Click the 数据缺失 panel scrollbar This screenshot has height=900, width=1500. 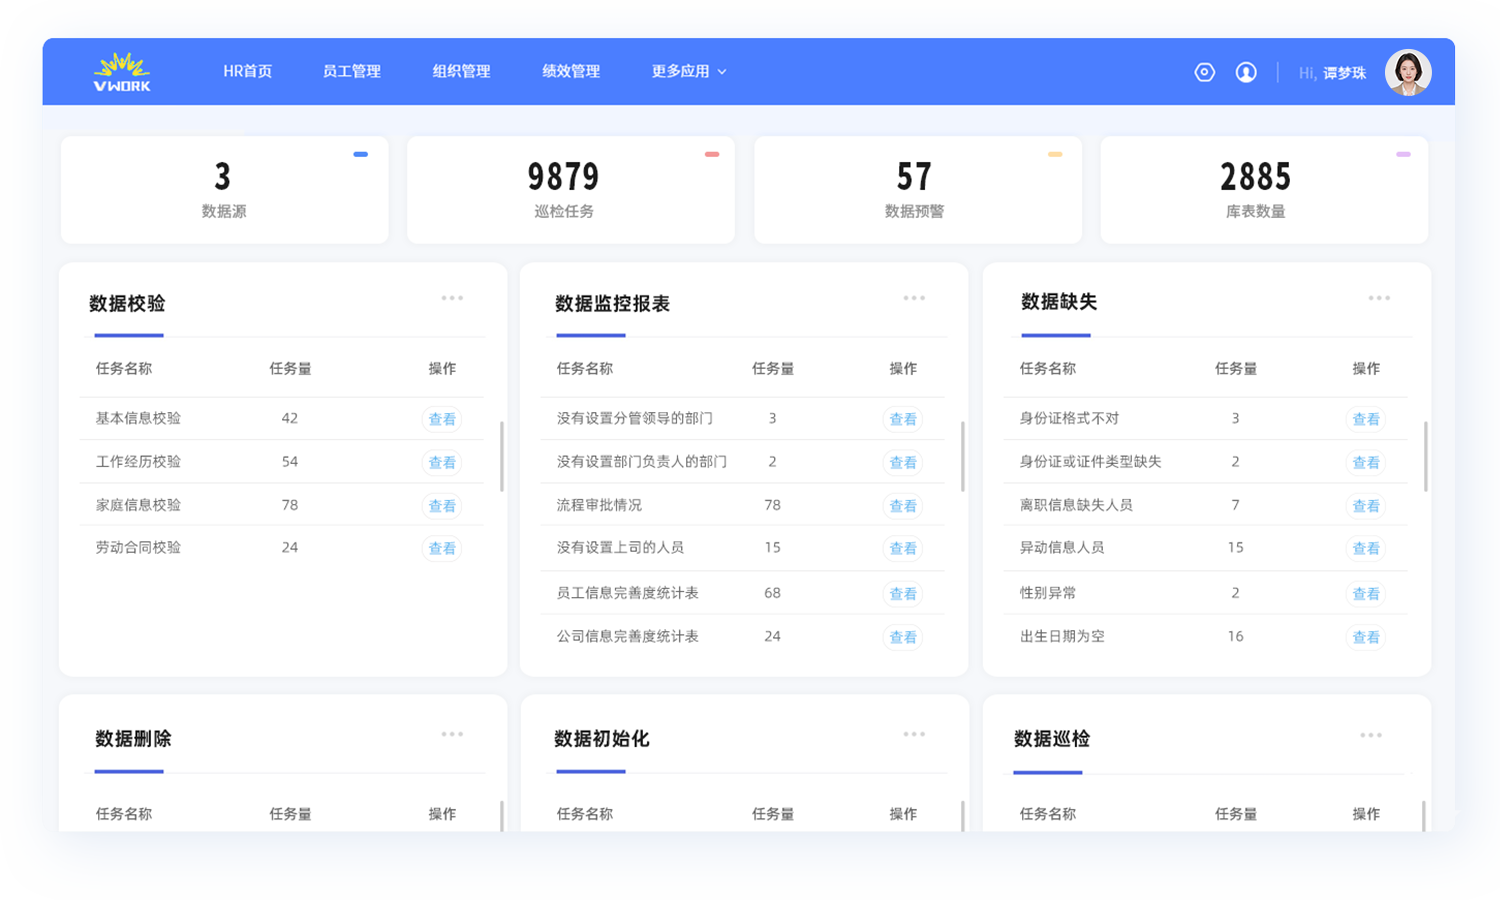1425,456
